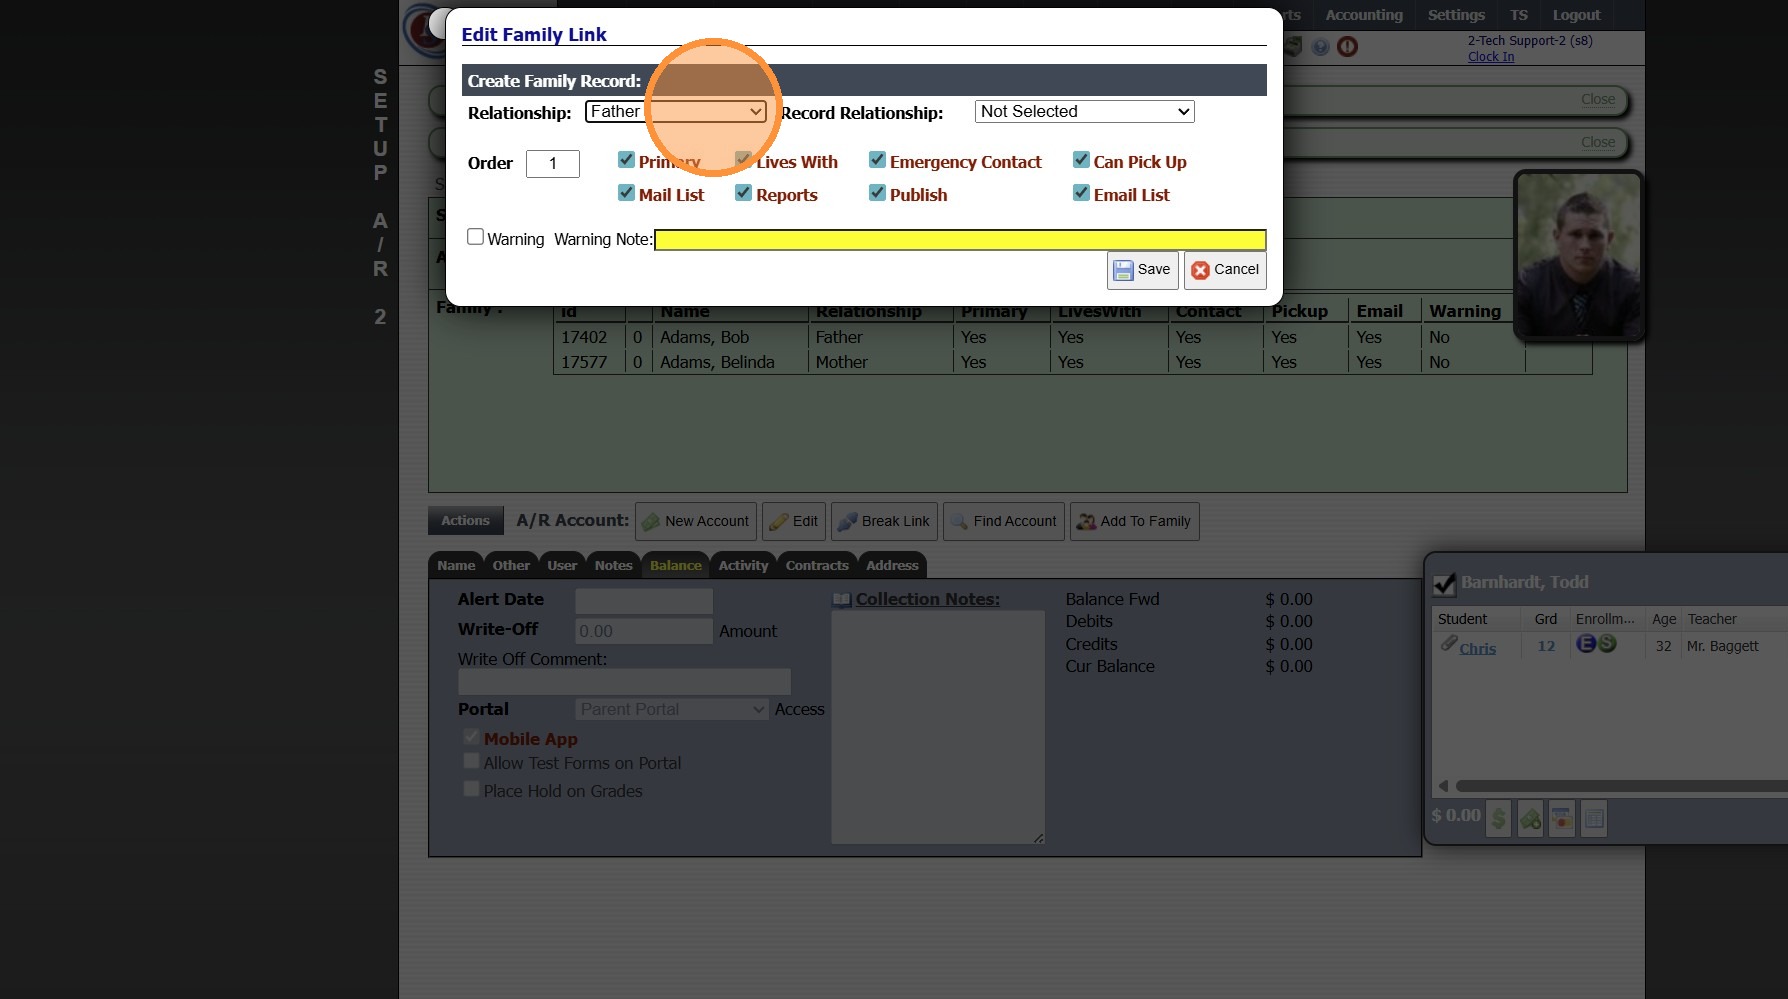Save the family link
The image size is (1788, 999).
pyautogui.click(x=1142, y=270)
